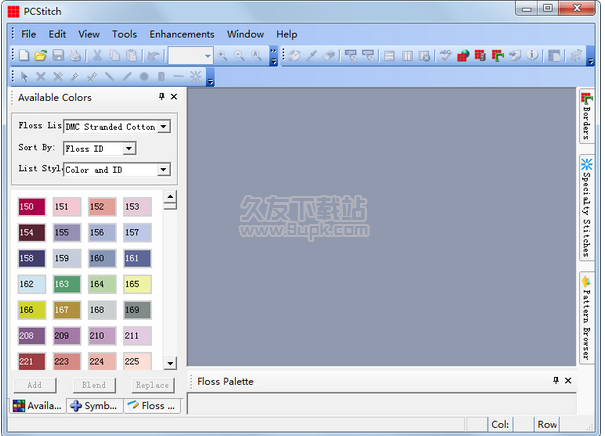Viewport: 605px width, 436px height.
Task: Show pattern information icon
Action: tap(532, 56)
